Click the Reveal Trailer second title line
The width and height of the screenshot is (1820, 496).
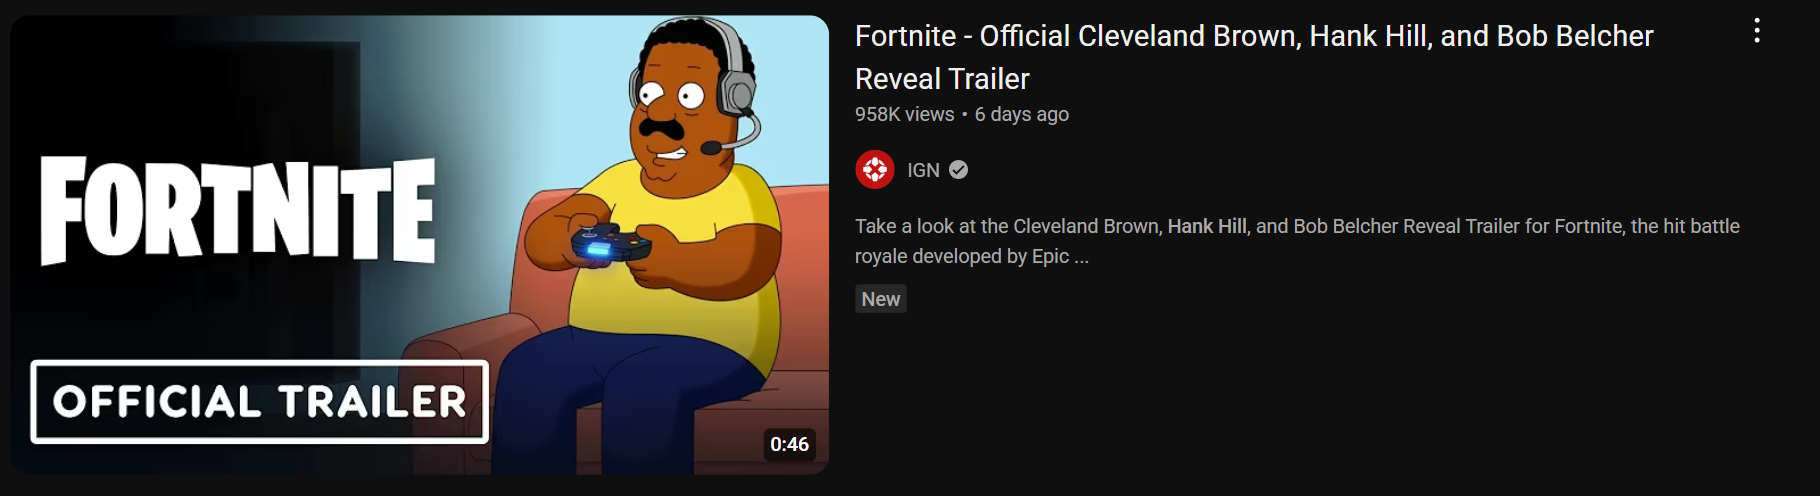pos(942,79)
